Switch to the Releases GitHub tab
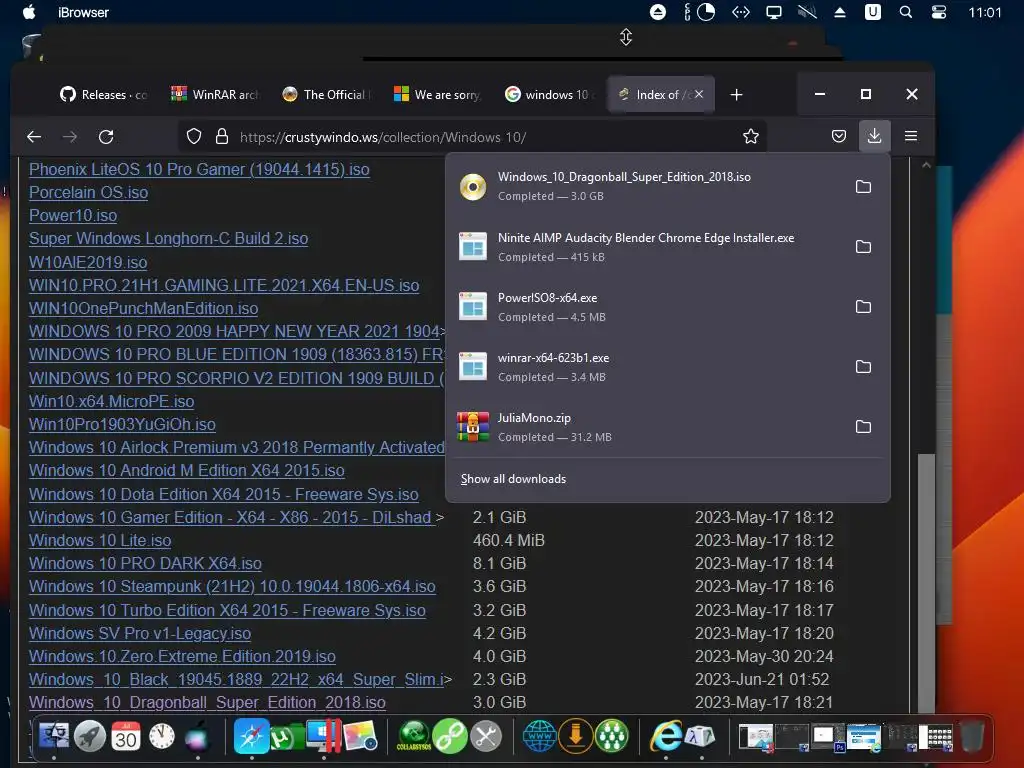The image size is (1024, 768). point(104,95)
